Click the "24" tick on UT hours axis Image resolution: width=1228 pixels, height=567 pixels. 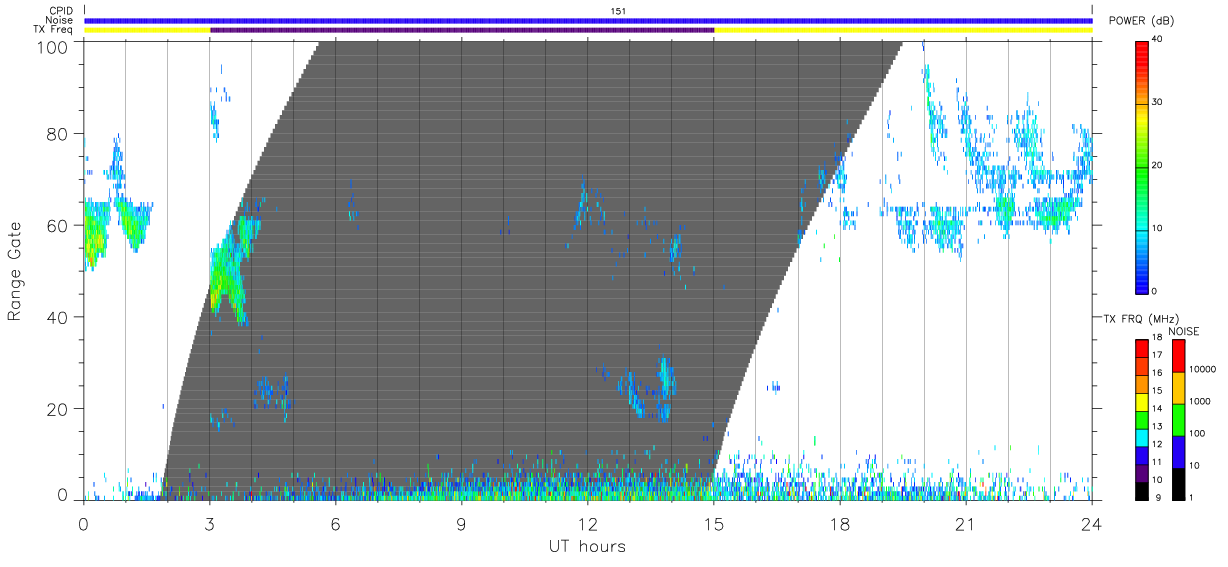click(1092, 523)
